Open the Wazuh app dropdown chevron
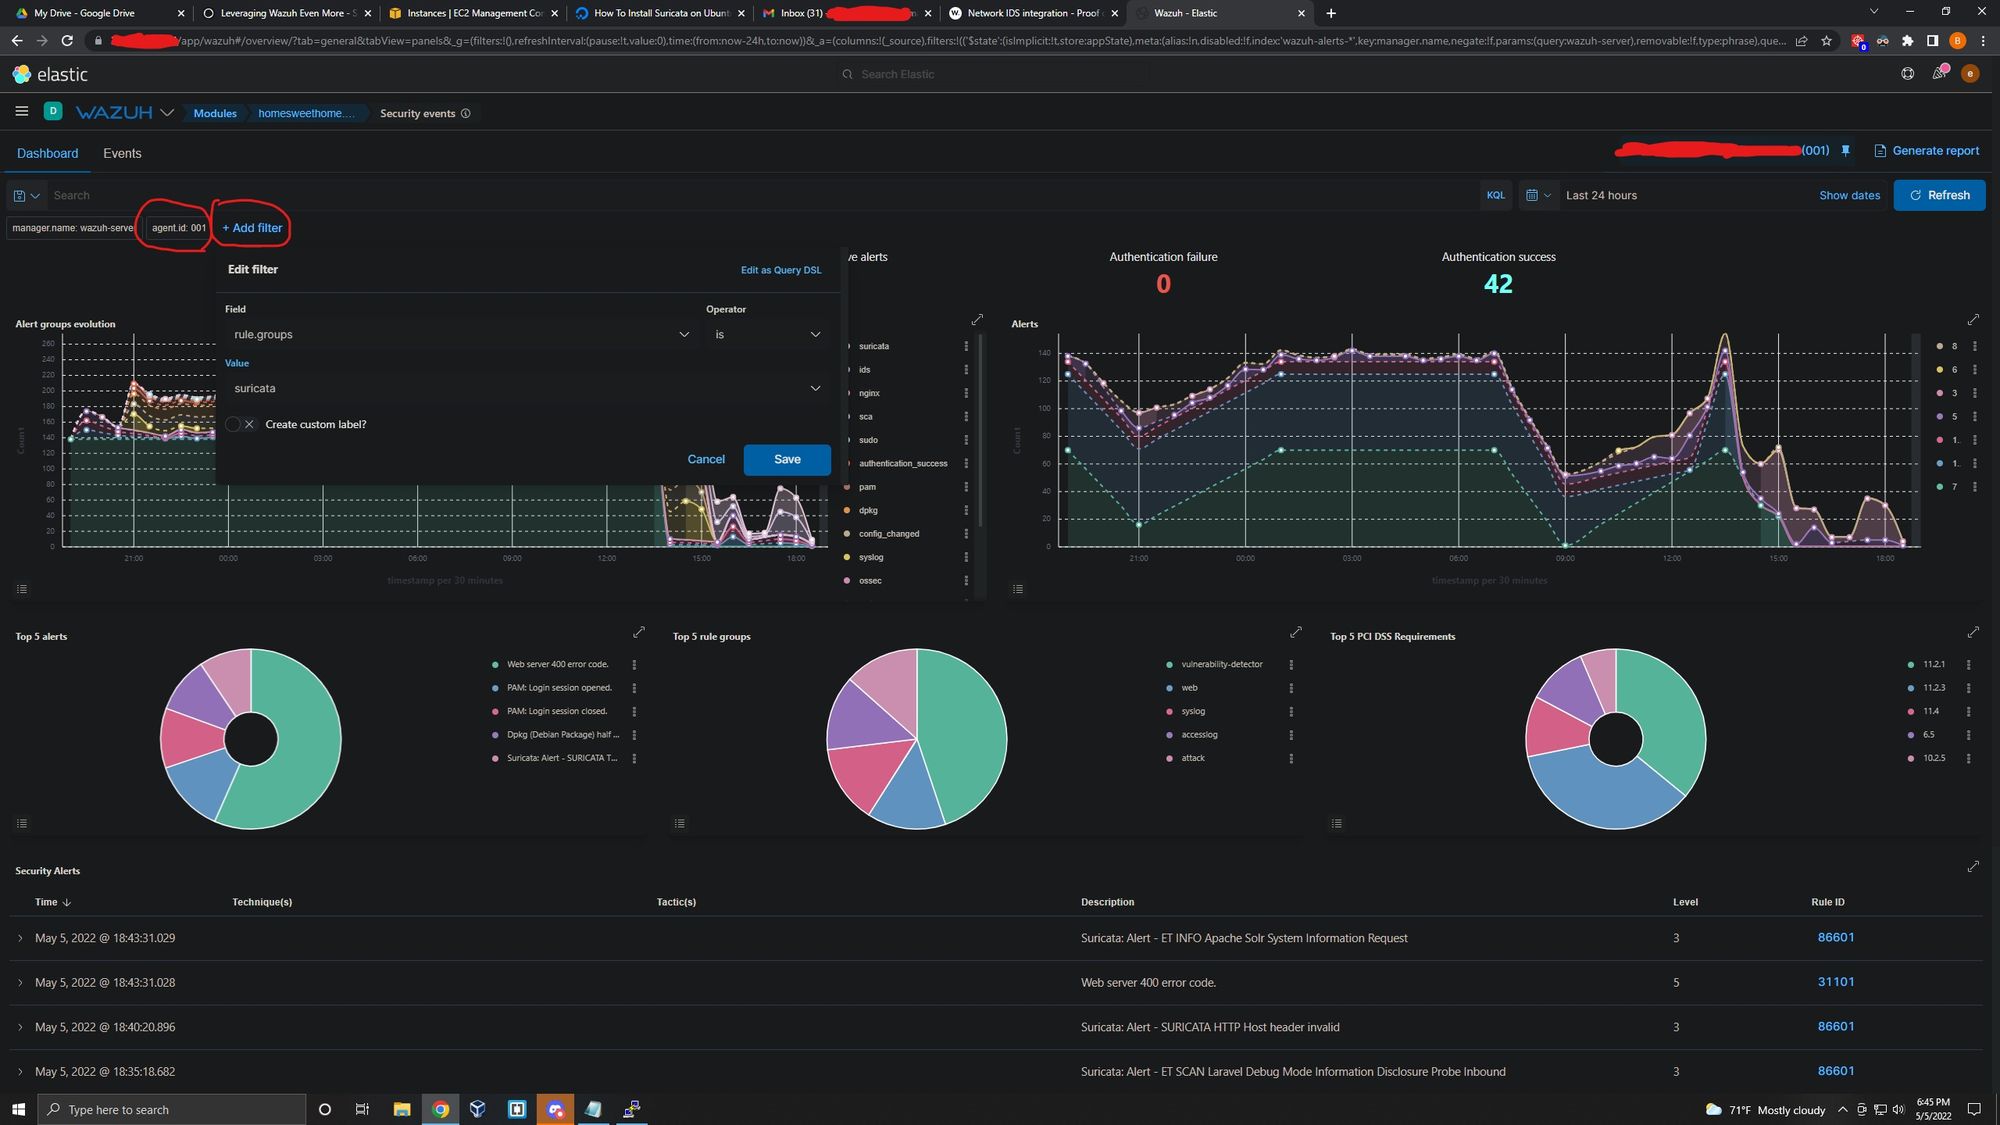The image size is (2000, 1125). [167, 112]
